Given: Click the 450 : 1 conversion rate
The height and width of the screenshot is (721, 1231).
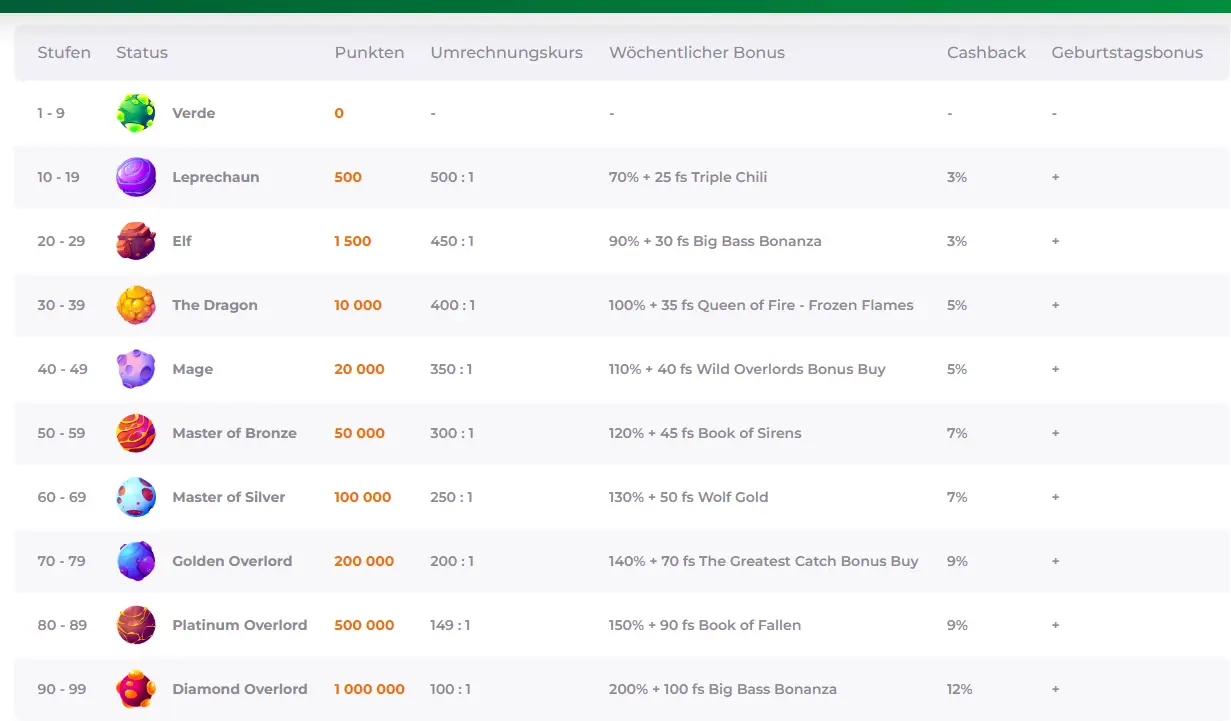Looking at the screenshot, I should tap(452, 241).
